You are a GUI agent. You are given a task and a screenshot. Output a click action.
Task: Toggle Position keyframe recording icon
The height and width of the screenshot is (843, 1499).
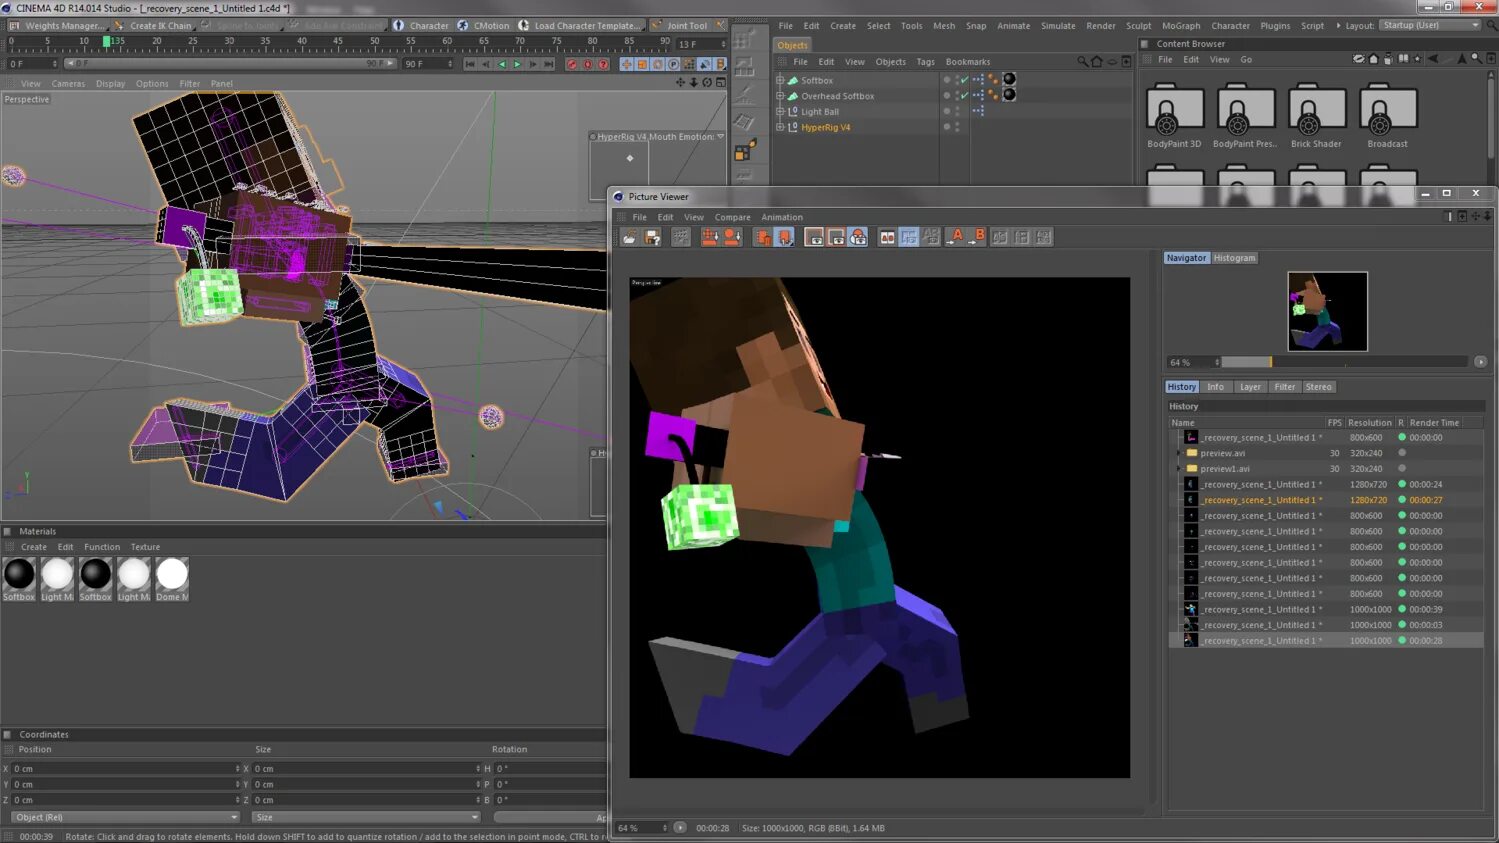[x=627, y=64]
